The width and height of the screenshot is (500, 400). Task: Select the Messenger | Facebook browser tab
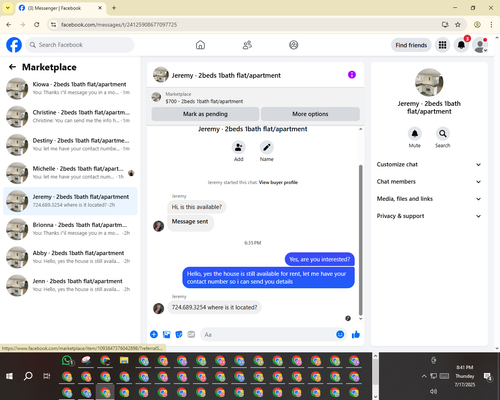coord(61,8)
